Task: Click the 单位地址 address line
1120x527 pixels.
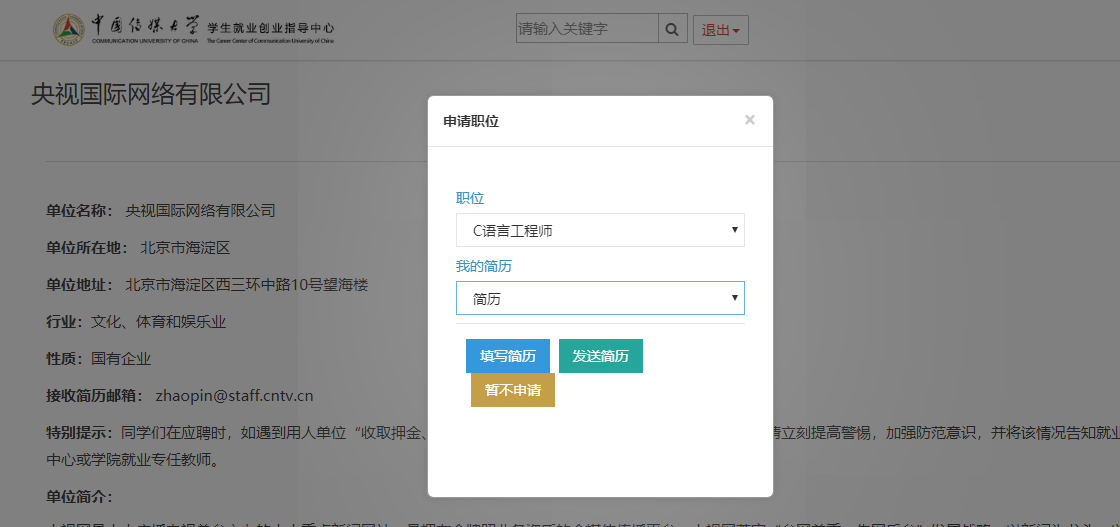Action: coord(207,285)
